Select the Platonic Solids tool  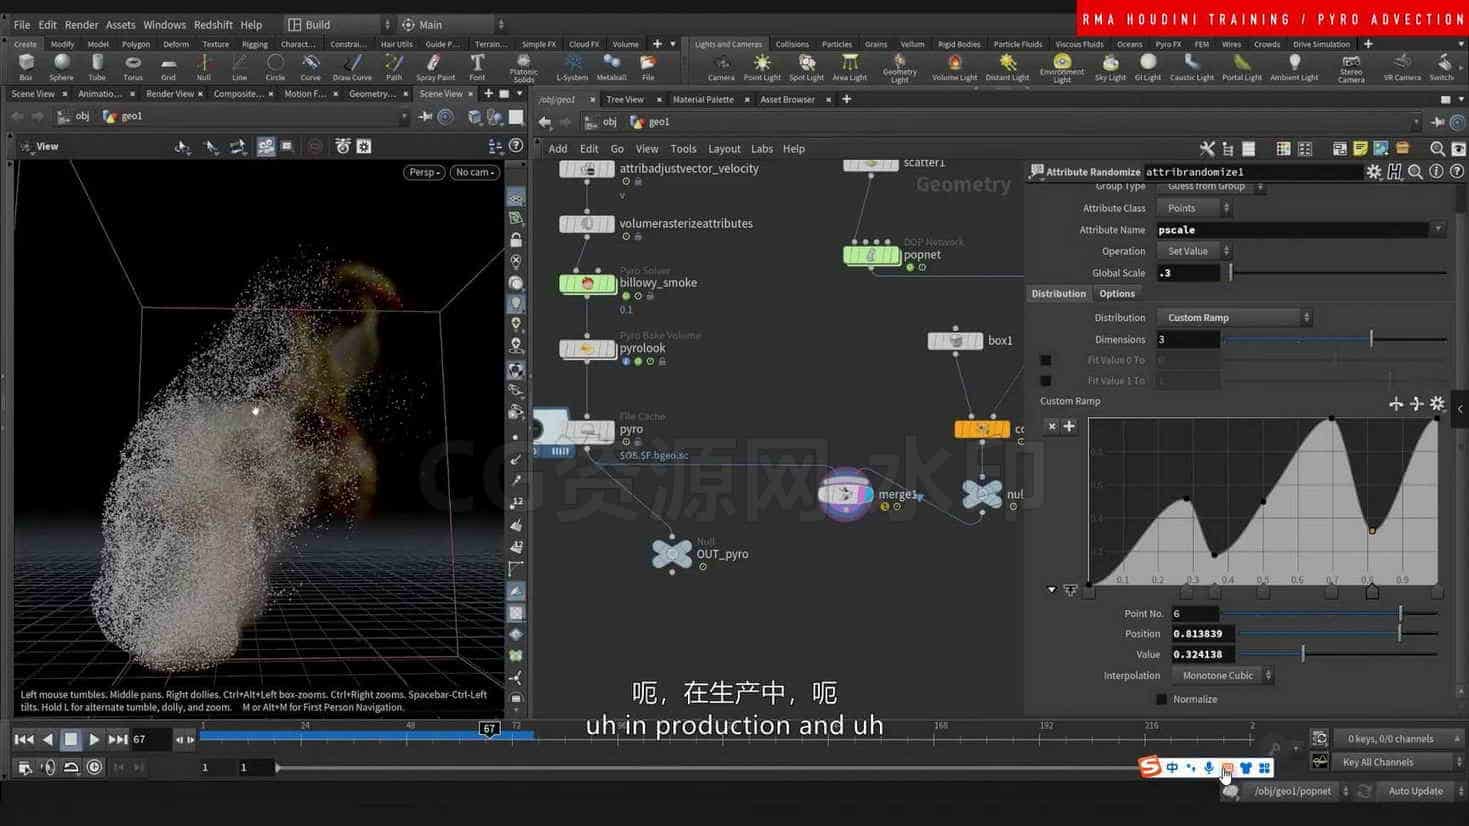523,68
